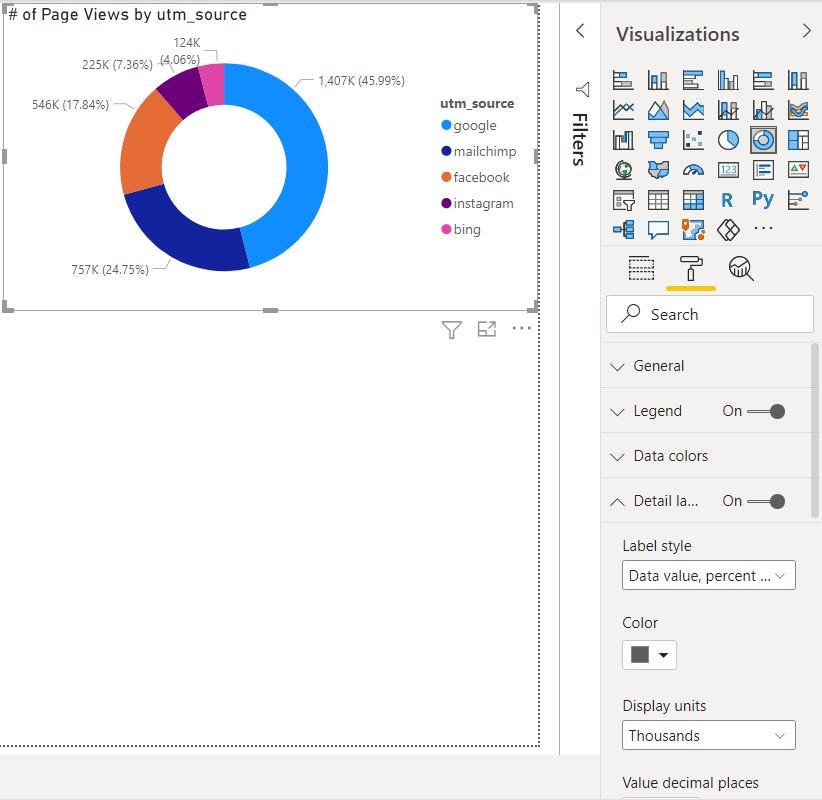Select the map globe visual
This screenshot has width=822, height=800.
623,170
